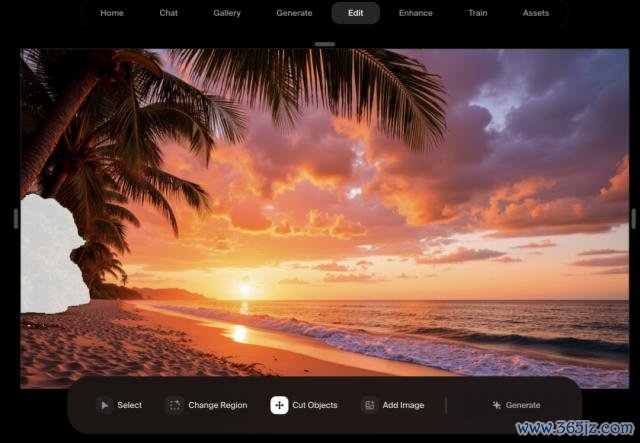Pick the Cut Objects label
This screenshot has height=443, width=640.
coord(315,405)
